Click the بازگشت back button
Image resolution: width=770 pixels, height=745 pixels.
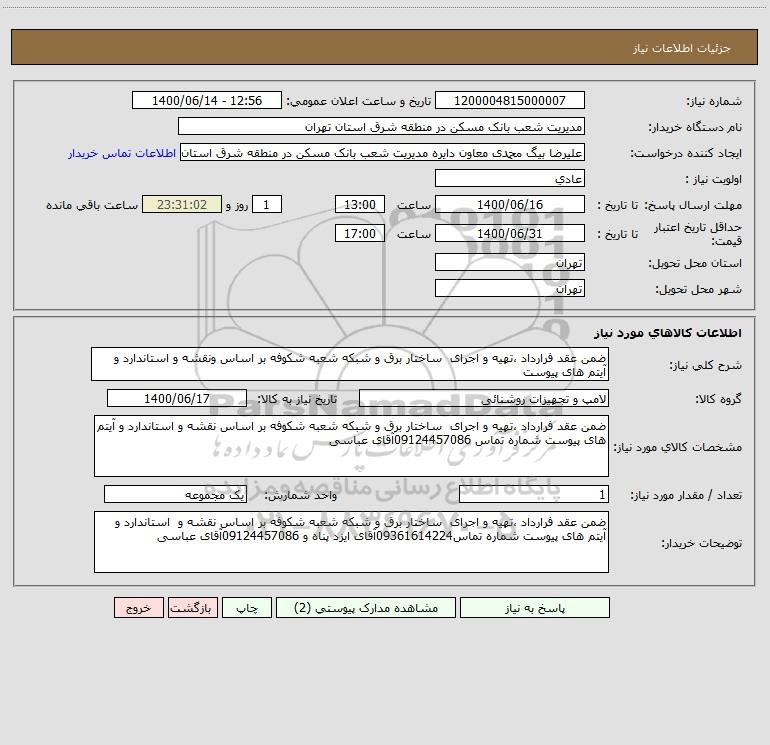tap(192, 607)
